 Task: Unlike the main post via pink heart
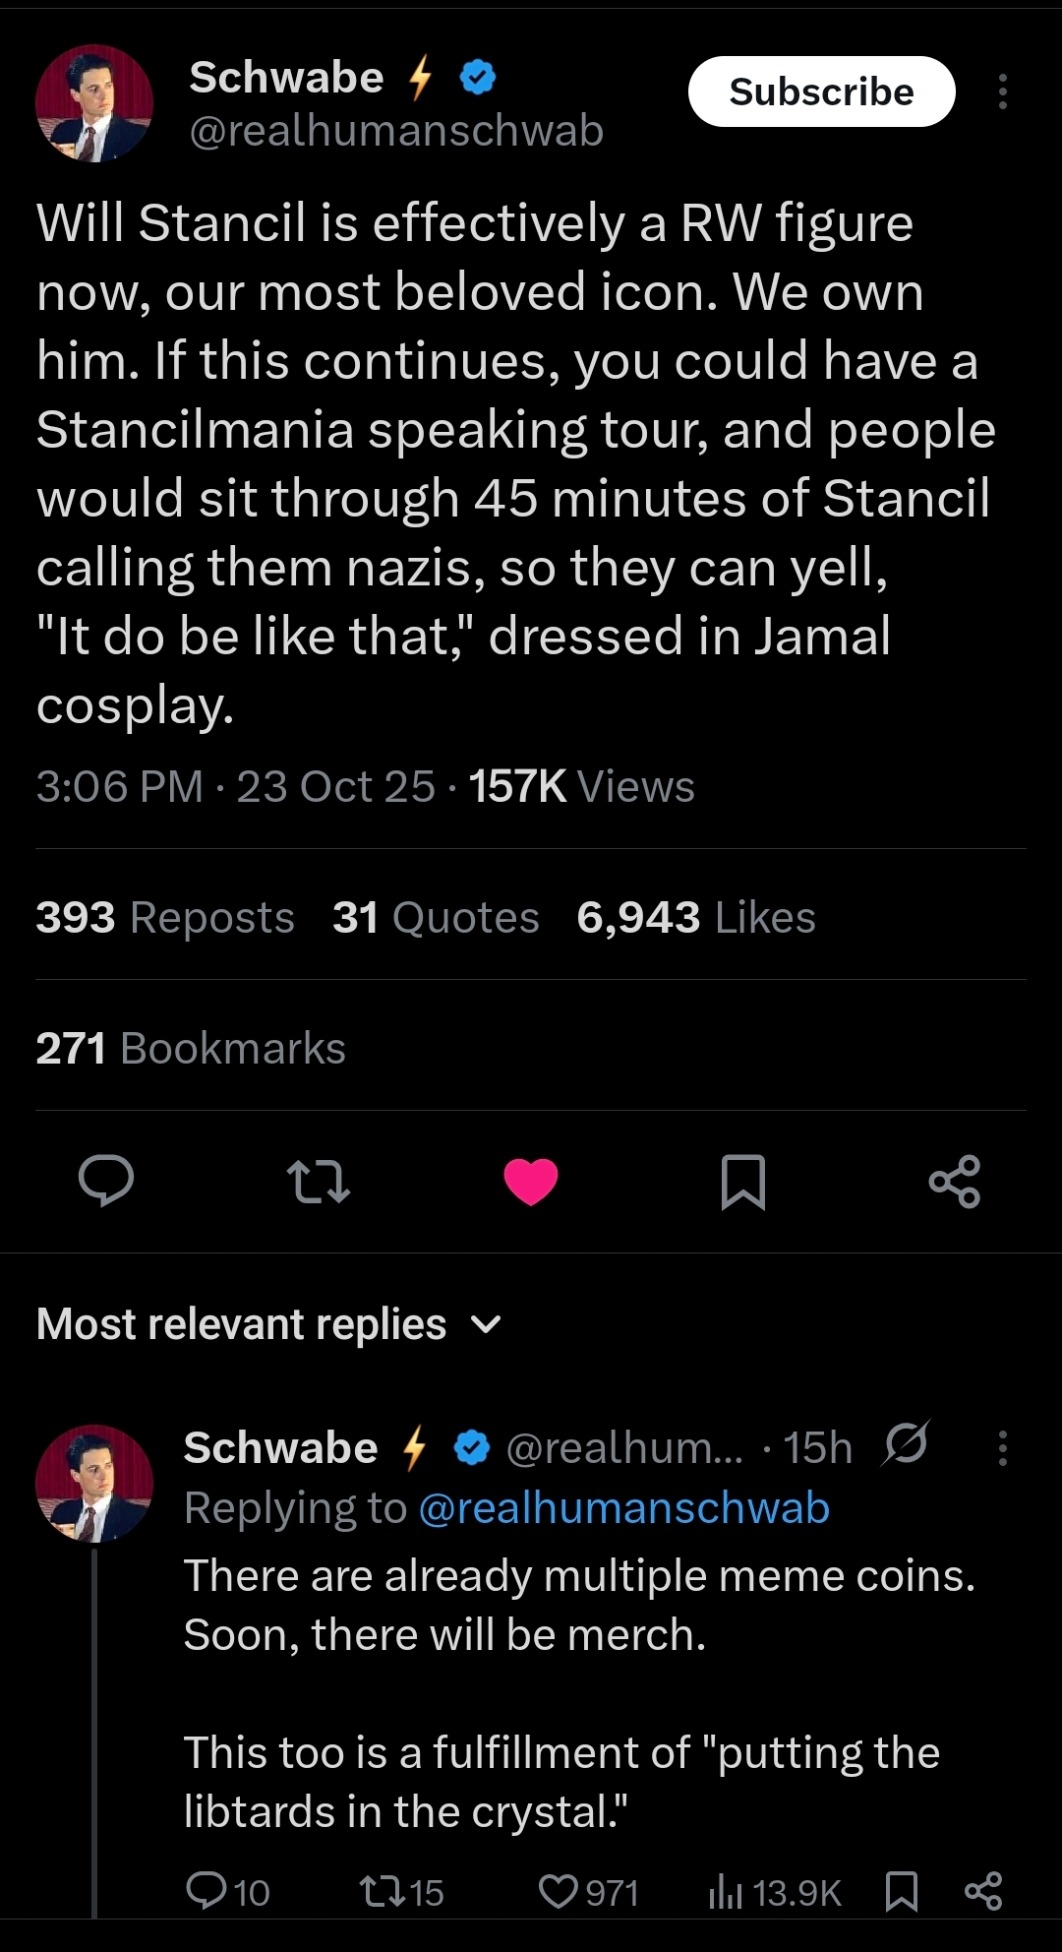point(530,1181)
